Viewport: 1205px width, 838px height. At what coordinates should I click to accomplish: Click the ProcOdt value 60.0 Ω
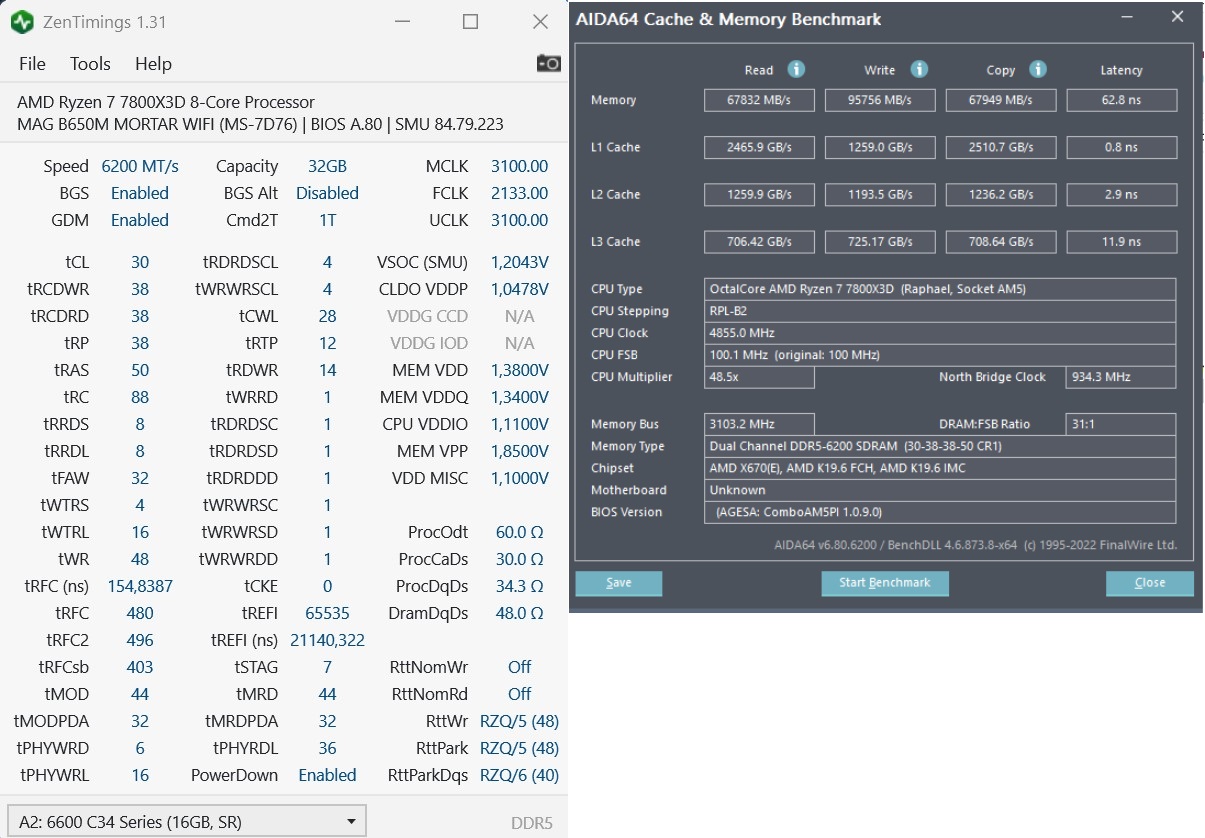(519, 532)
